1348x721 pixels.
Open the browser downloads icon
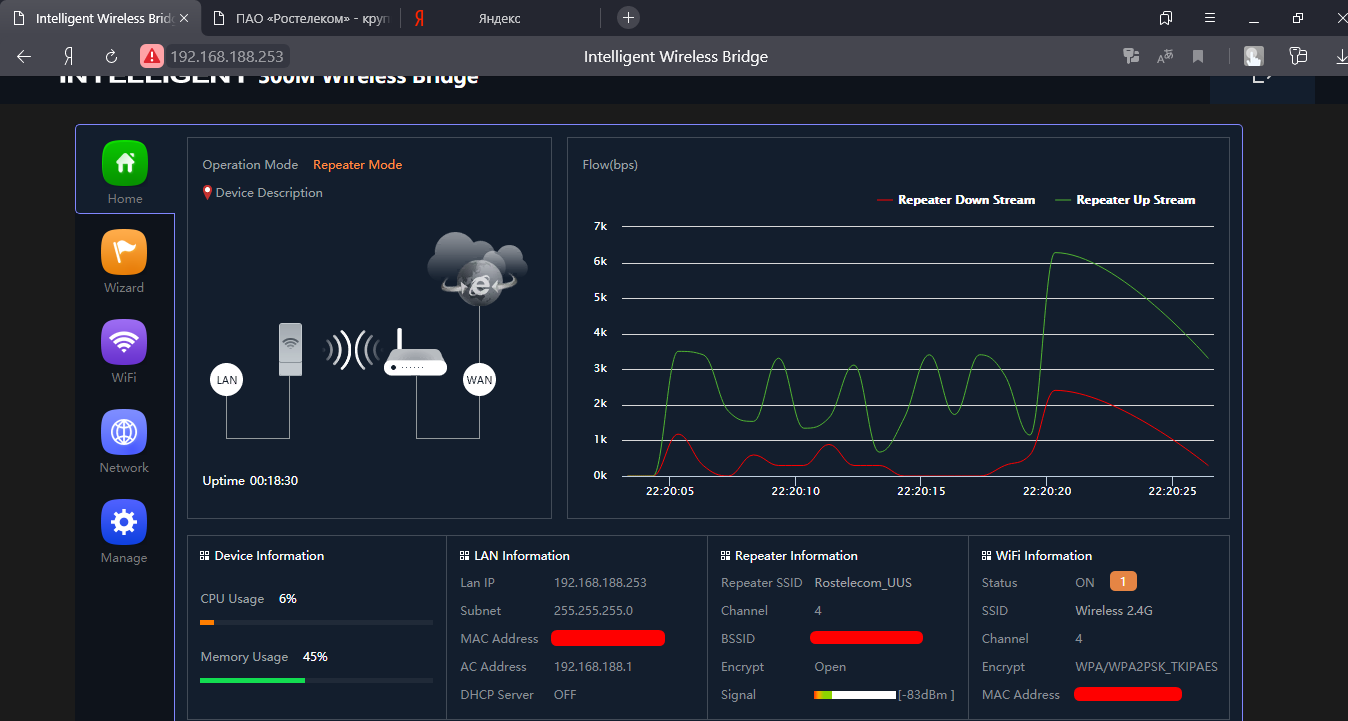pyautogui.click(x=1340, y=57)
